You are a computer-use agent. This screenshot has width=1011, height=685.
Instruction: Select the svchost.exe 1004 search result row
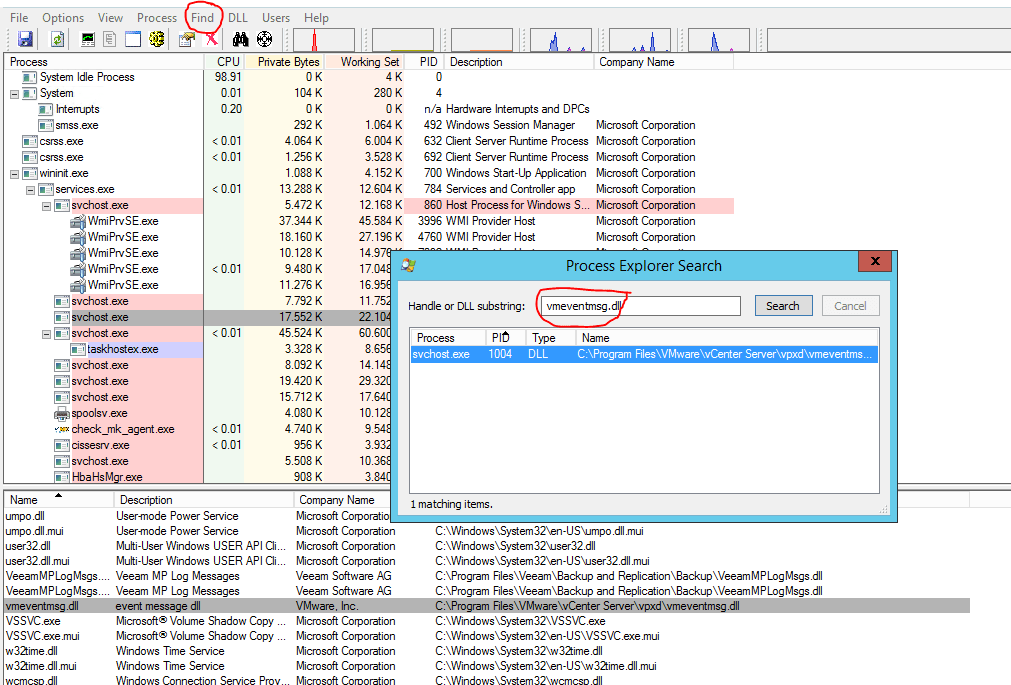click(644, 354)
